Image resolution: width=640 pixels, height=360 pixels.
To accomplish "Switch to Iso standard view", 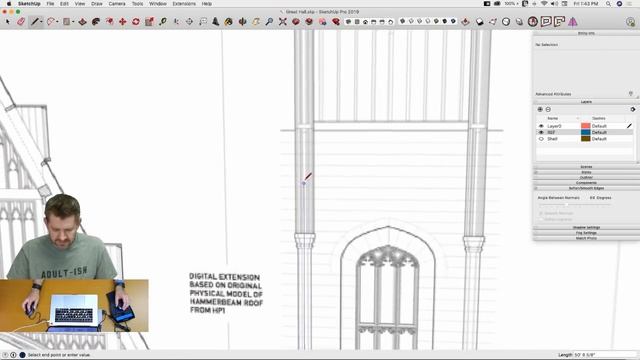I will pos(348,22).
